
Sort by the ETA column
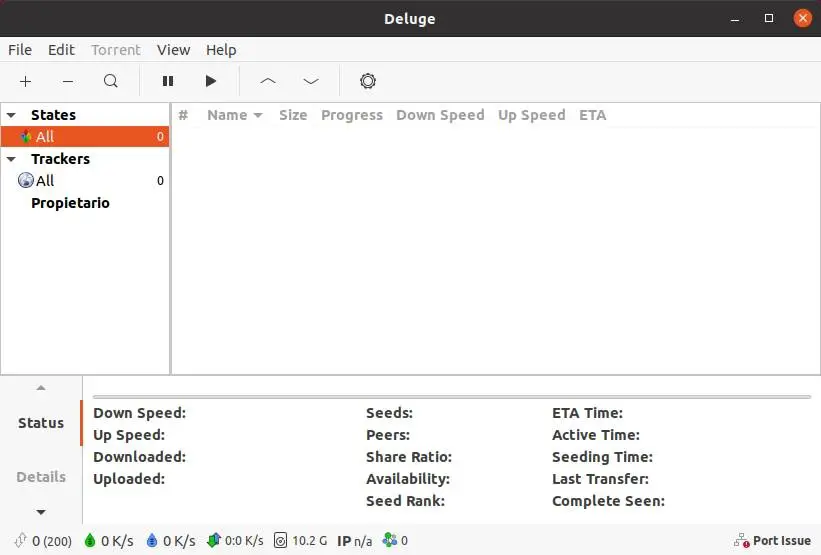coord(593,115)
